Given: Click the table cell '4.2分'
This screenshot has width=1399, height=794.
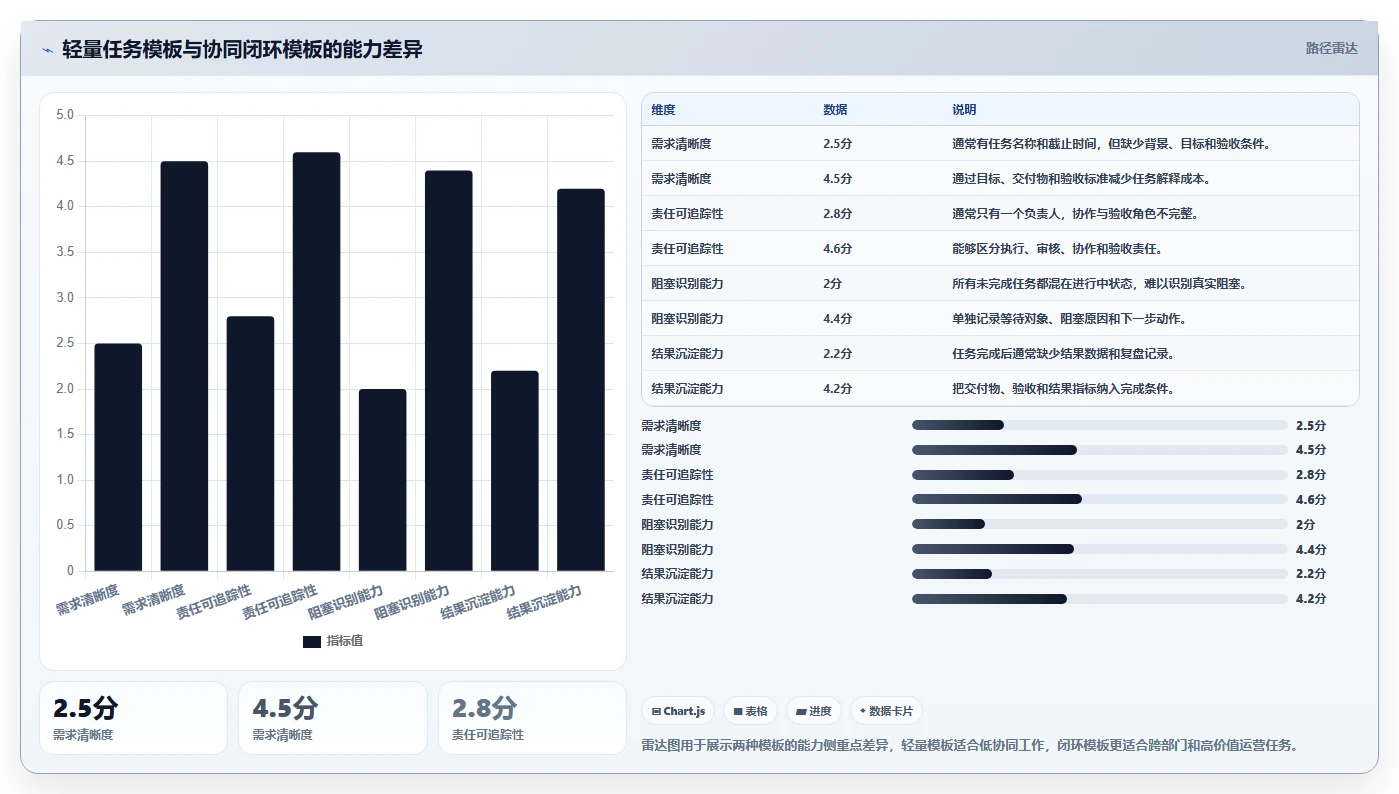Looking at the screenshot, I should tap(837, 389).
